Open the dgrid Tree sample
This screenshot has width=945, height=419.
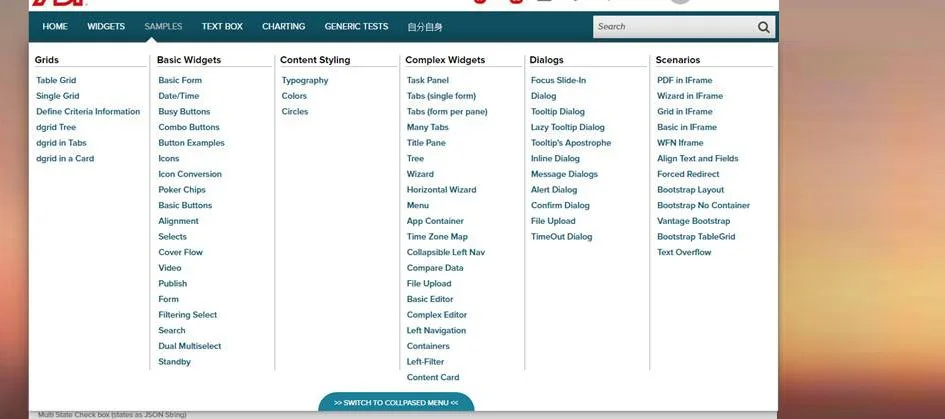56,127
